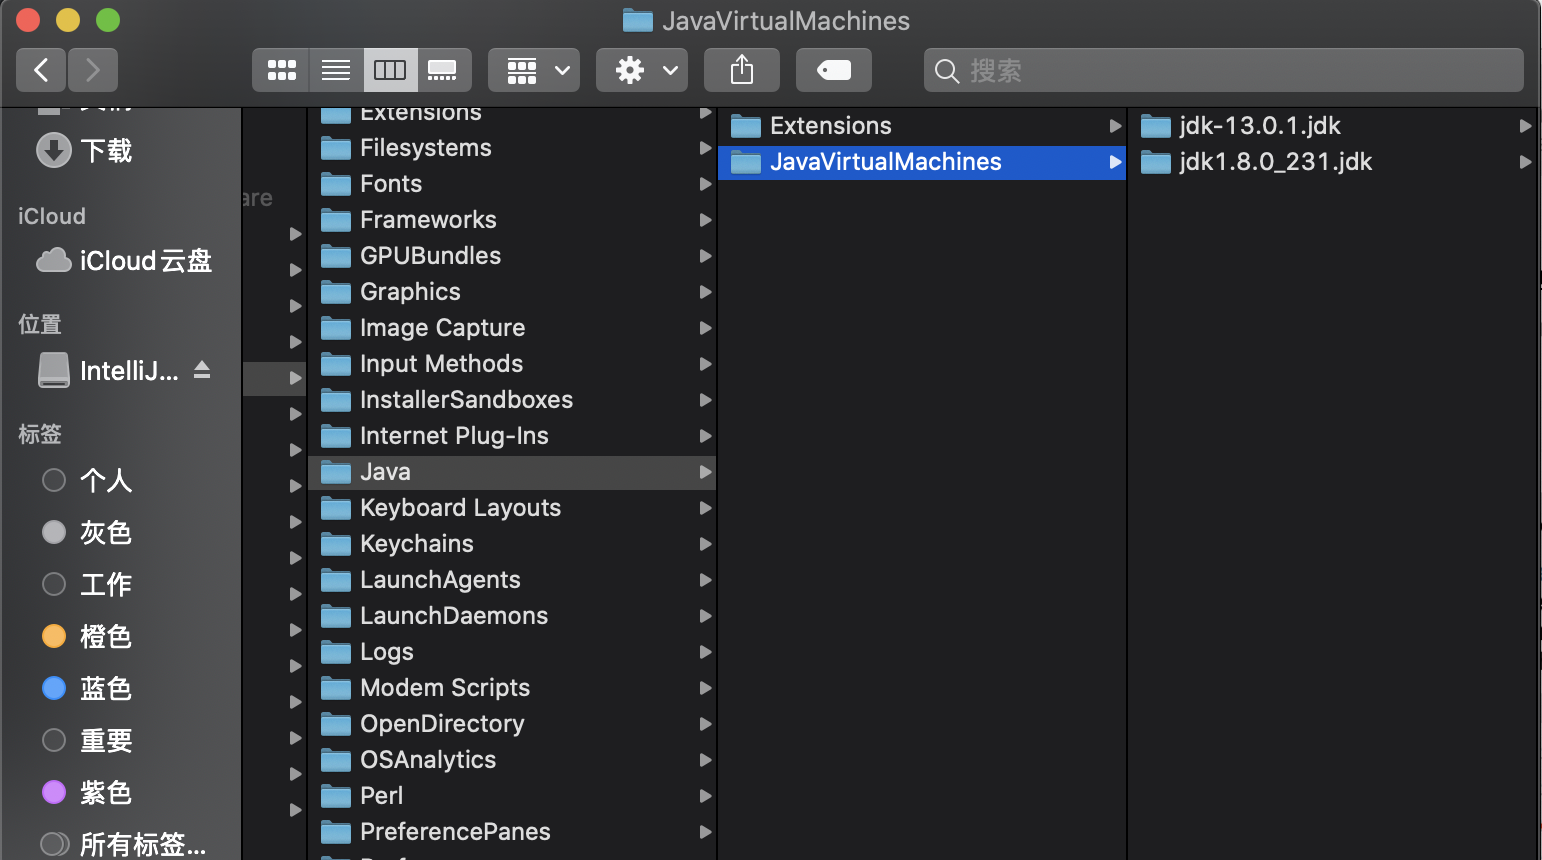
Task: Select the jdk-13.0.1.jdk folder
Action: tap(1333, 126)
